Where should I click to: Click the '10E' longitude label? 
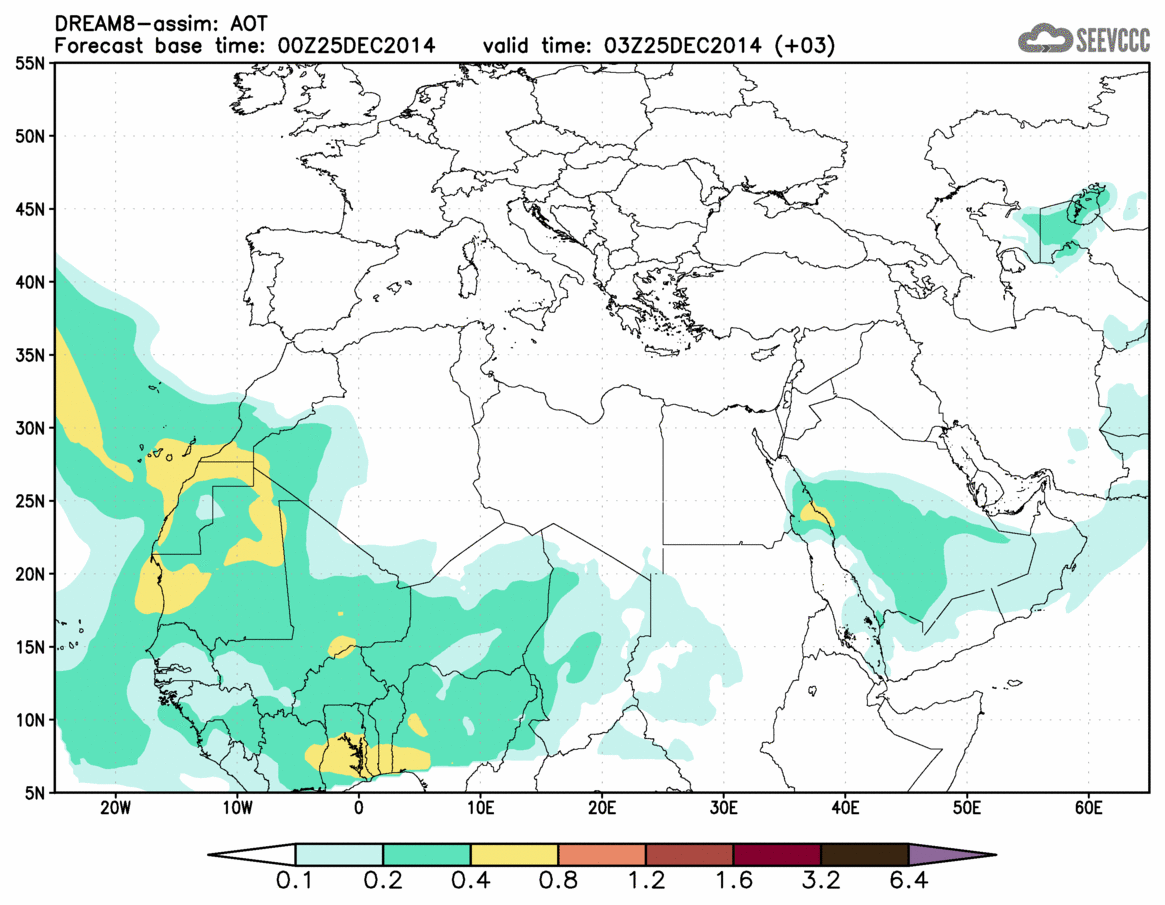pyautogui.click(x=481, y=808)
